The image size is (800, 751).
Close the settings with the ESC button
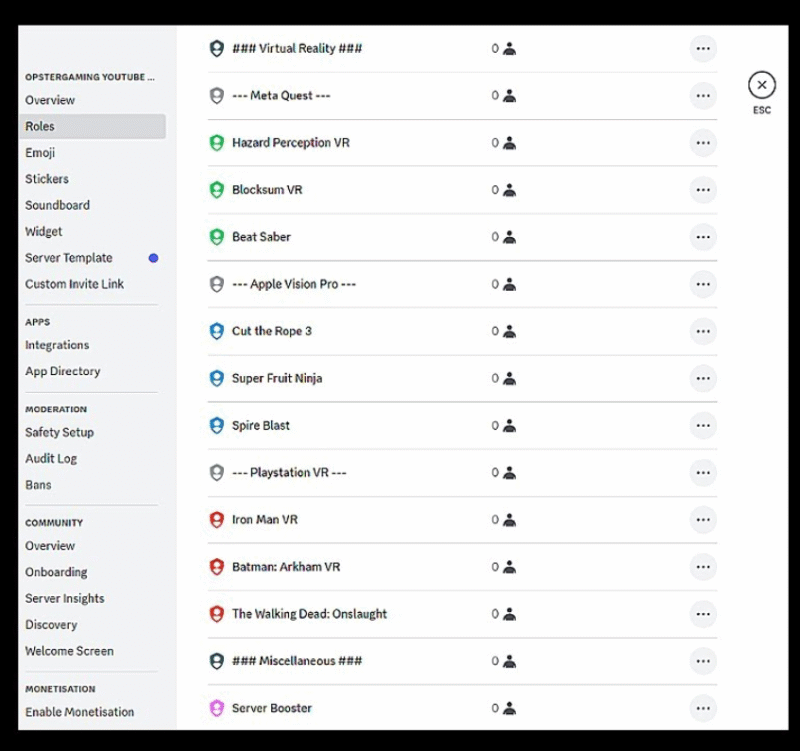click(x=762, y=85)
